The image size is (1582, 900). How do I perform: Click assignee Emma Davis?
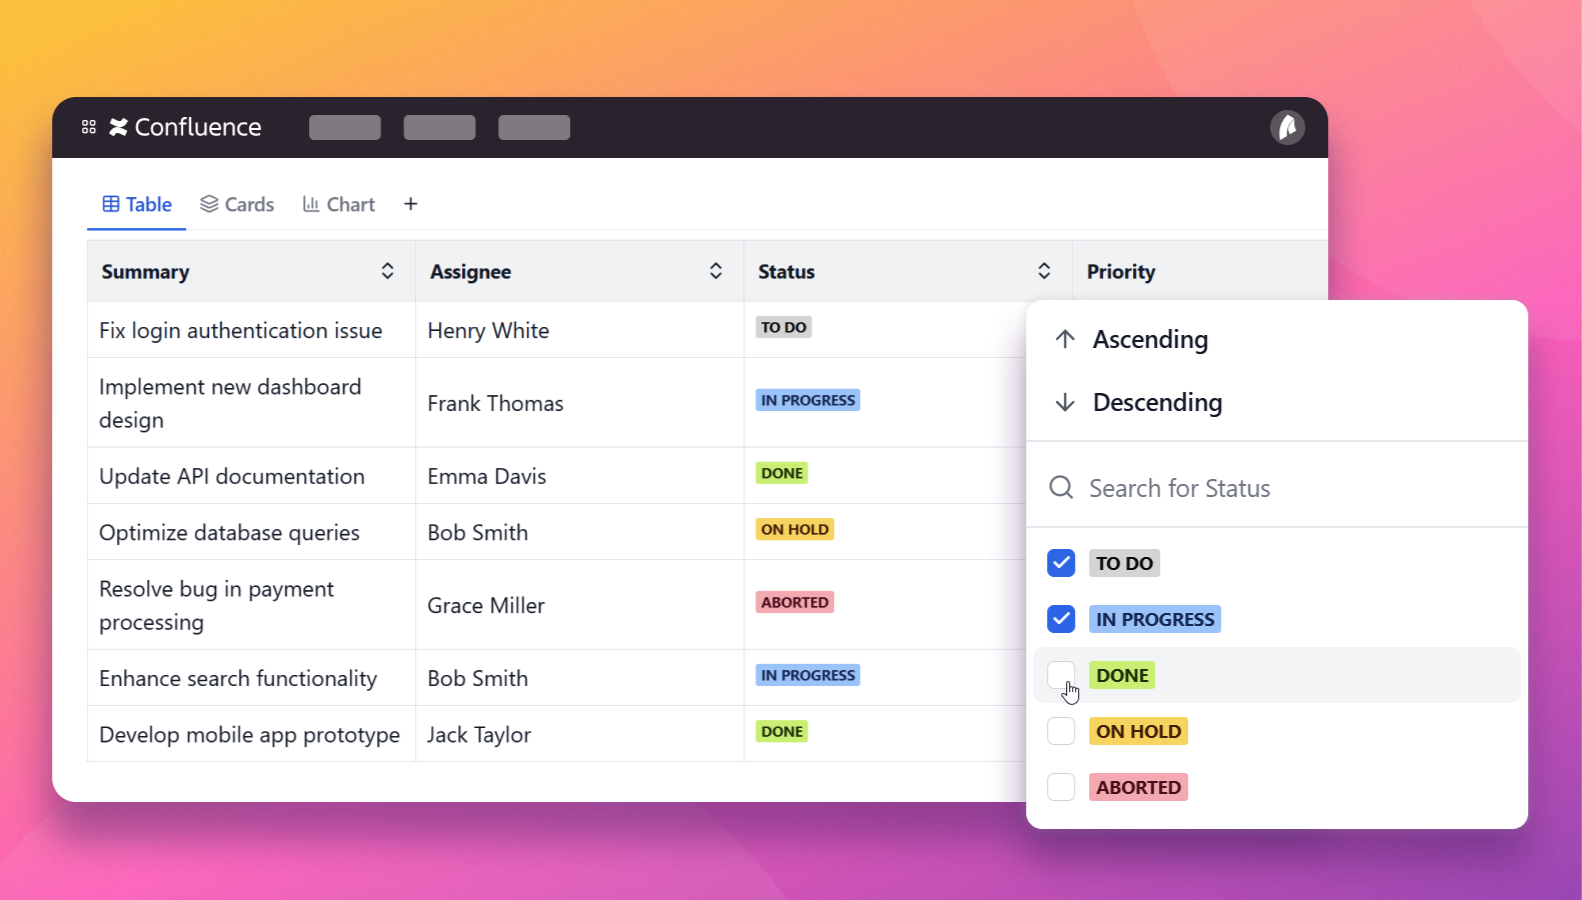point(487,476)
